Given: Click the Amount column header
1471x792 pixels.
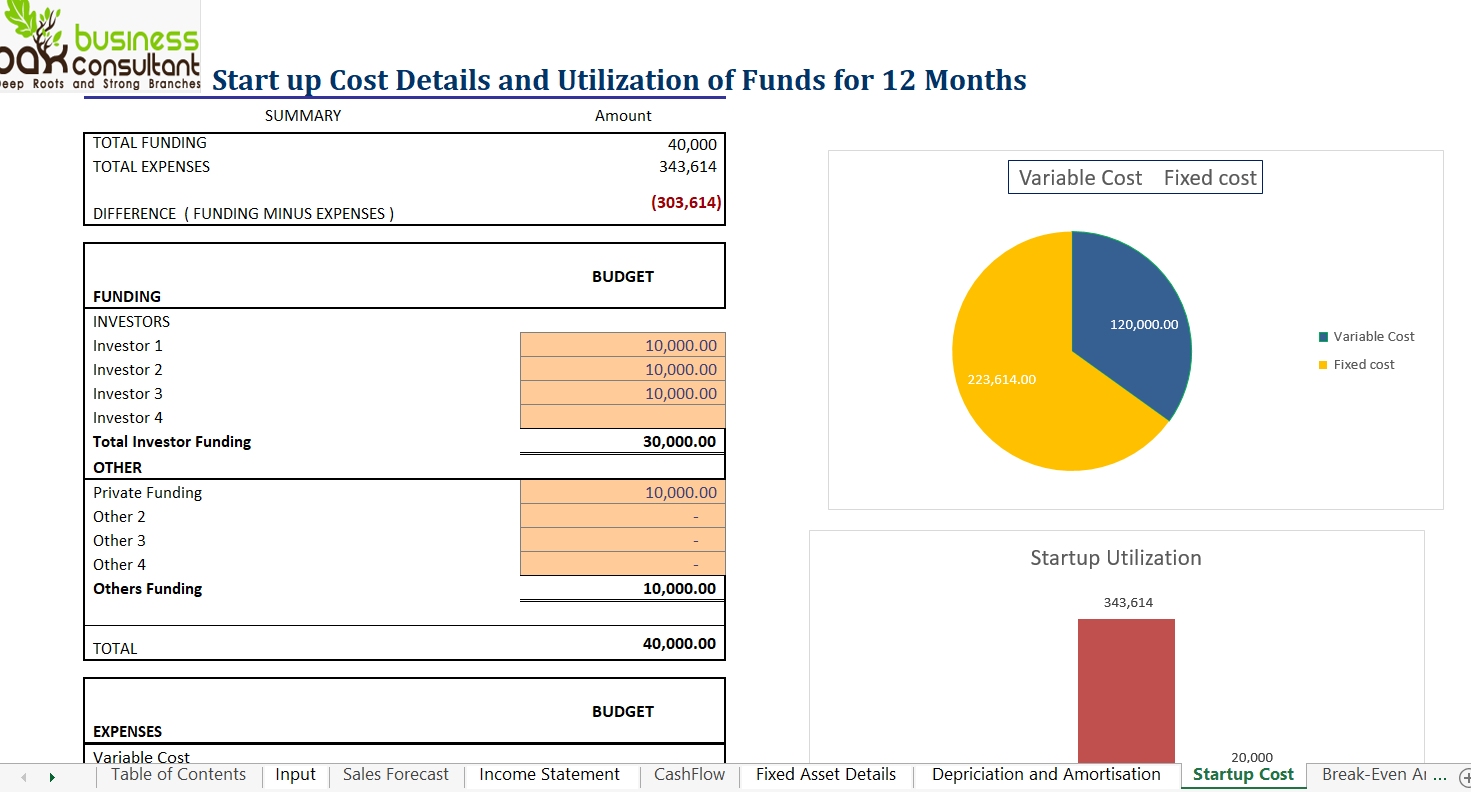Looking at the screenshot, I should 623,116.
